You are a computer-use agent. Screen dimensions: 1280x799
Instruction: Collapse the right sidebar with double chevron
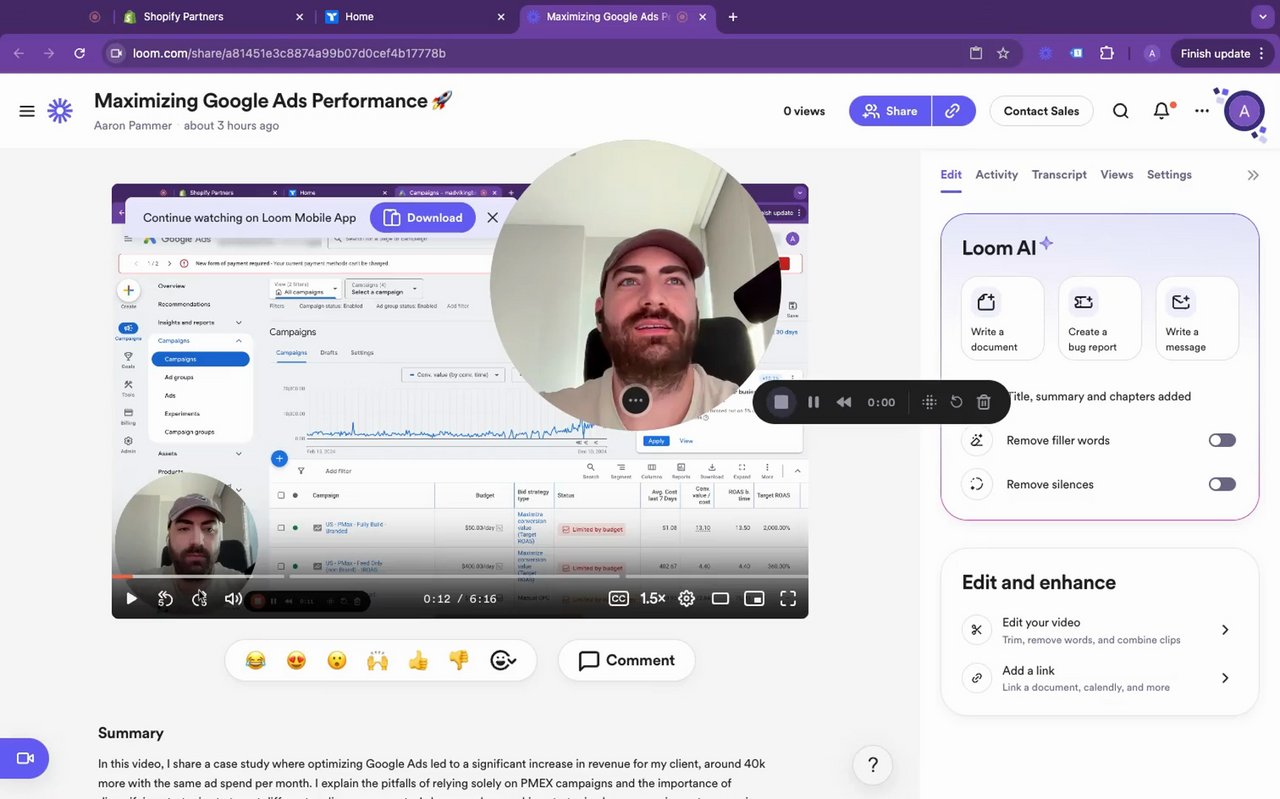click(x=1253, y=175)
